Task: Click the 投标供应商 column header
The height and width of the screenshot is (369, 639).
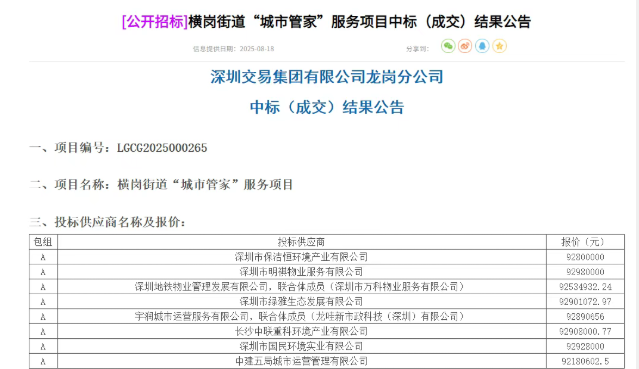Action: (x=302, y=242)
